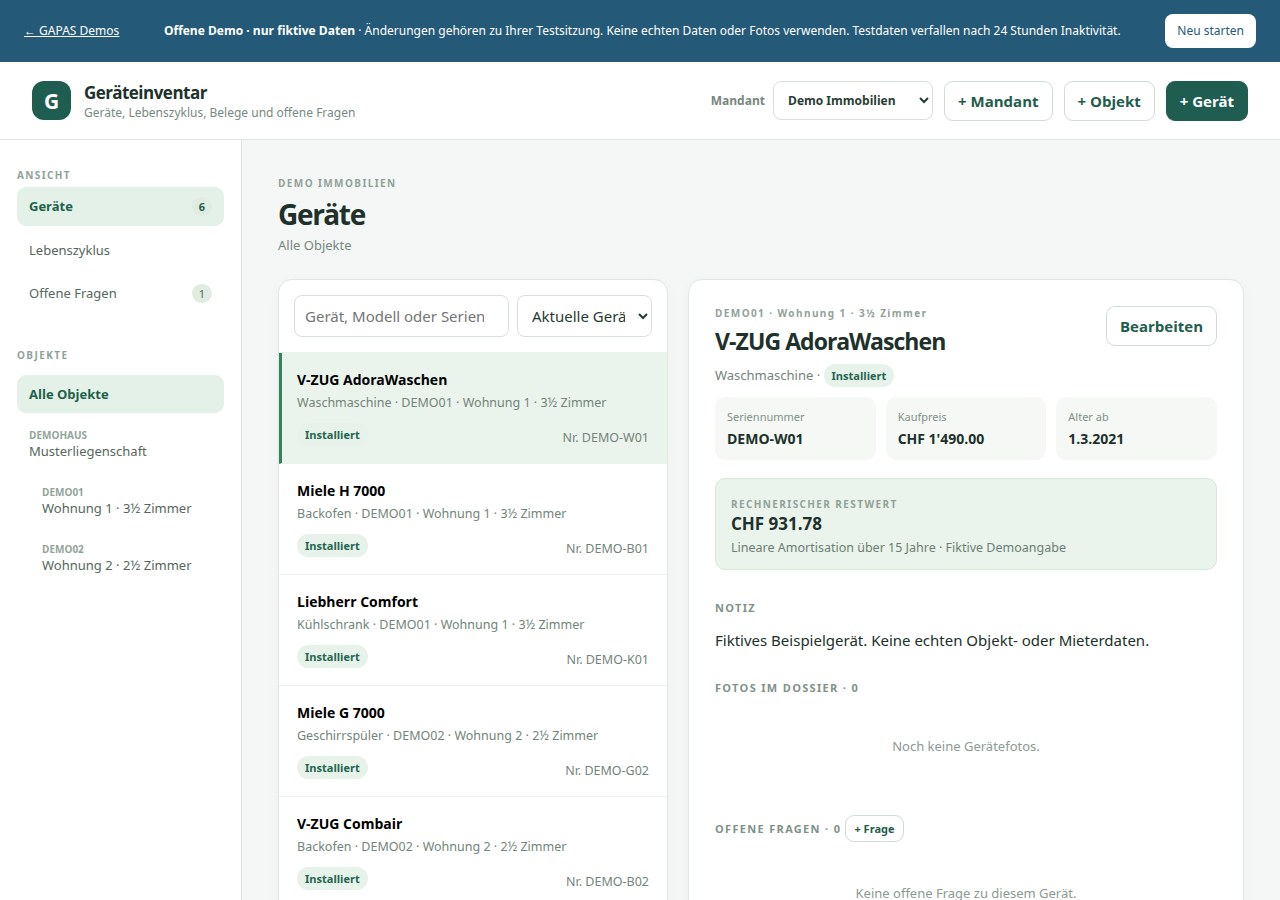Select DEMOHAUS Musterliegenschaft object

coord(120,444)
